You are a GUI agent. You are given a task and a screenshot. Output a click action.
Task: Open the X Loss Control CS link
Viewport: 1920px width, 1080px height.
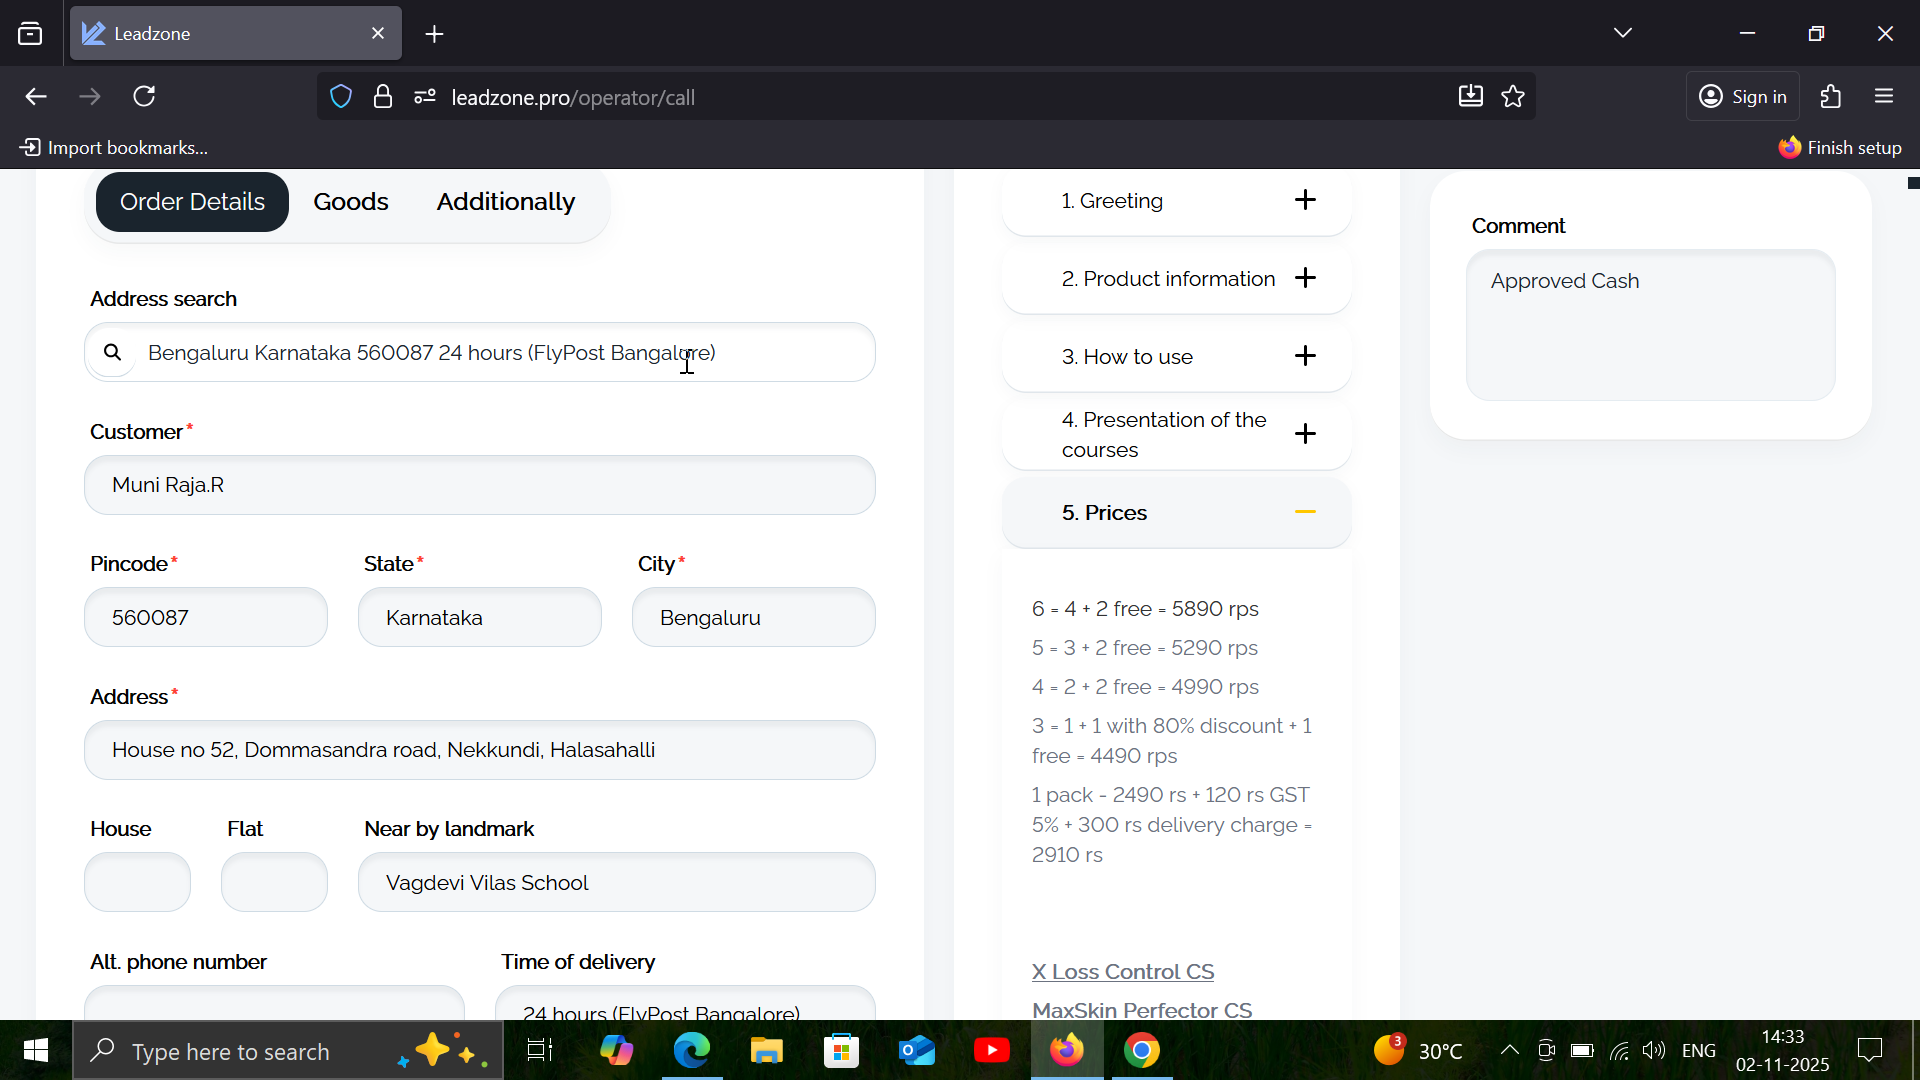click(x=1123, y=971)
